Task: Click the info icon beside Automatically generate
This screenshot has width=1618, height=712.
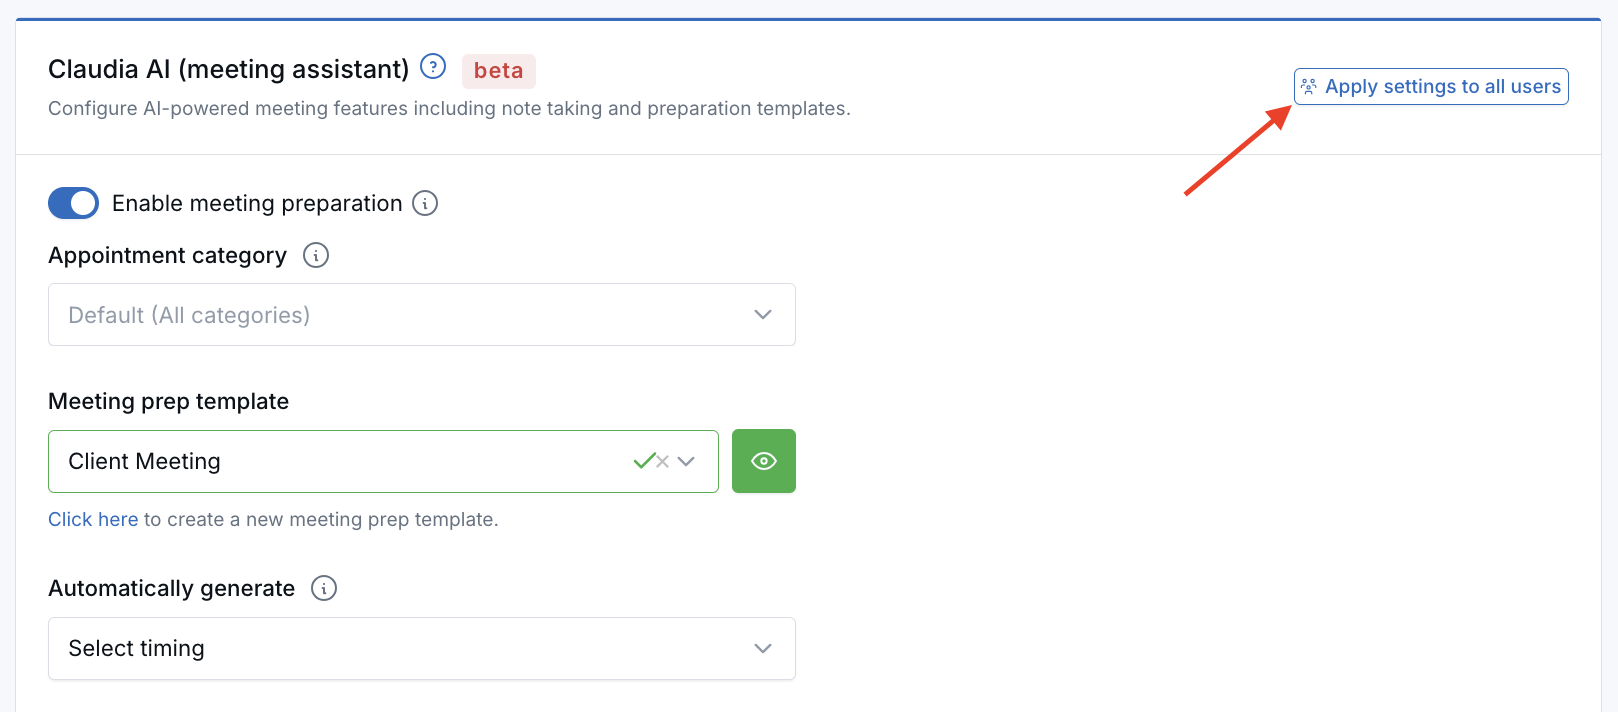Action: 323,588
